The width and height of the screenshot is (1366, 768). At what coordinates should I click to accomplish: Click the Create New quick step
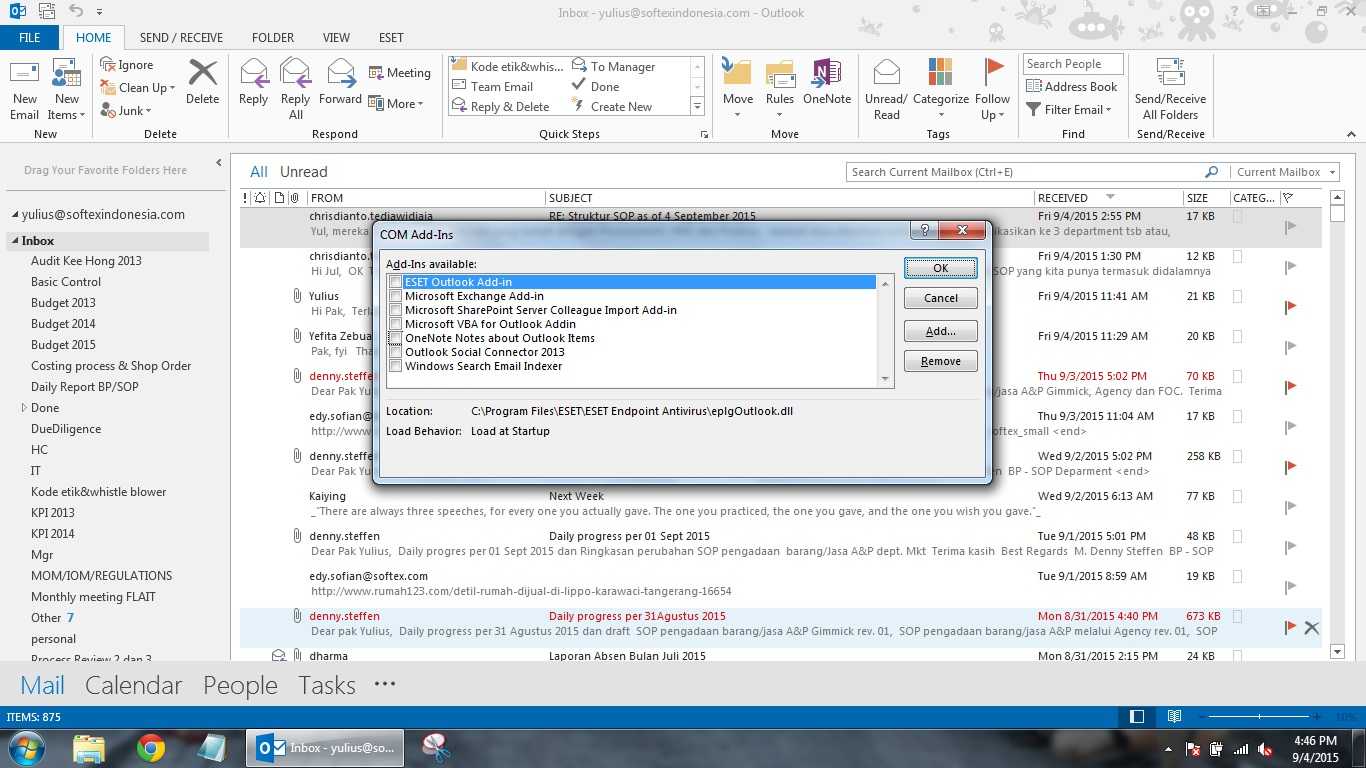[x=612, y=107]
